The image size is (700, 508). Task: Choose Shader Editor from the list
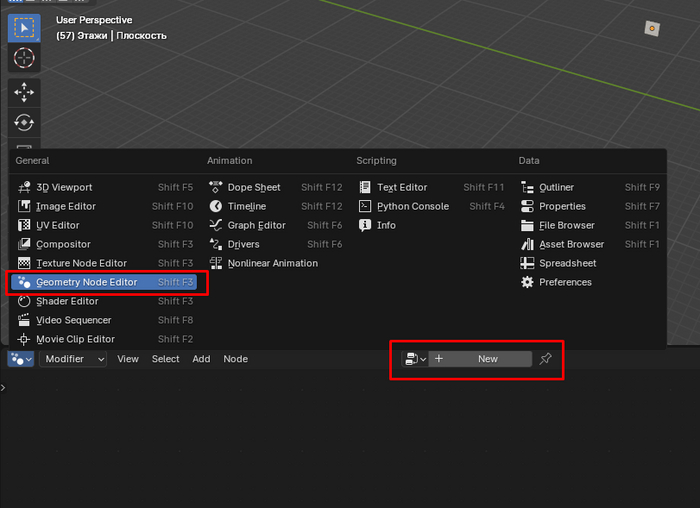tap(67, 301)
